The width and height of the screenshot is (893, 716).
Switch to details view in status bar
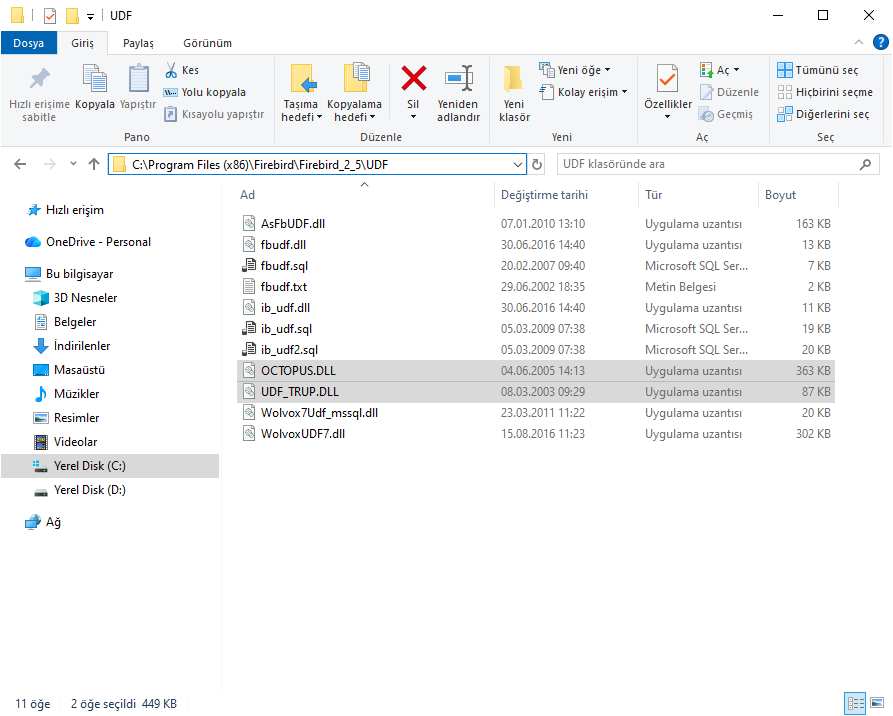click(x=855, y=703)
